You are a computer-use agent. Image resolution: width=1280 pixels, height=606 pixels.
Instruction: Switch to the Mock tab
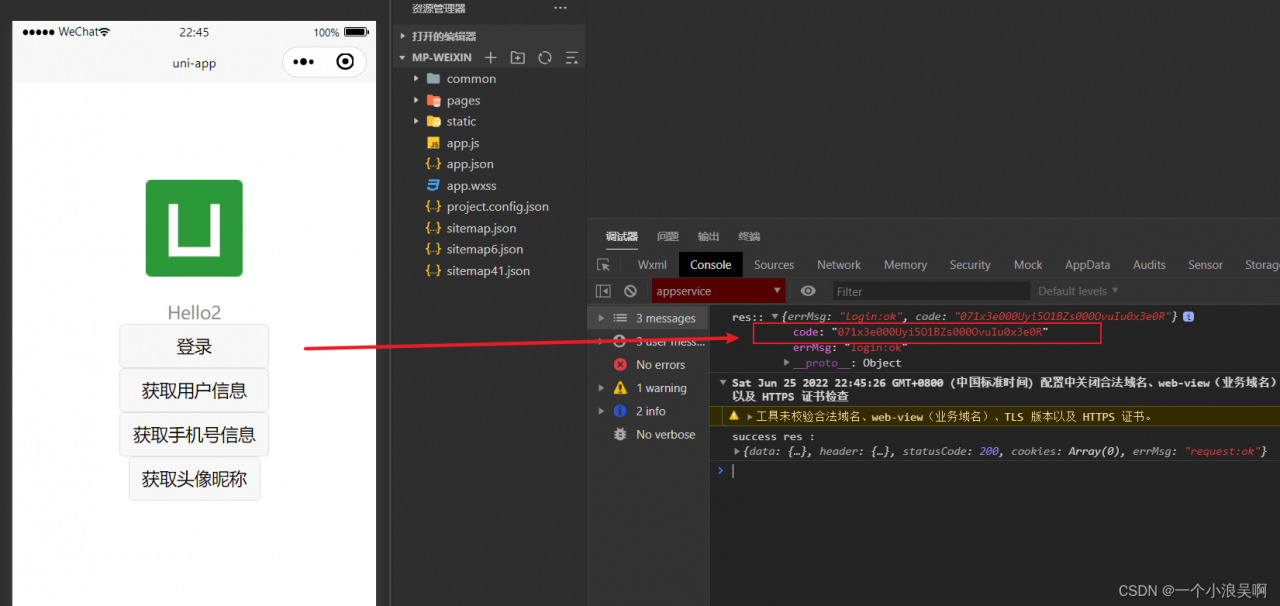click(1028, 265)
